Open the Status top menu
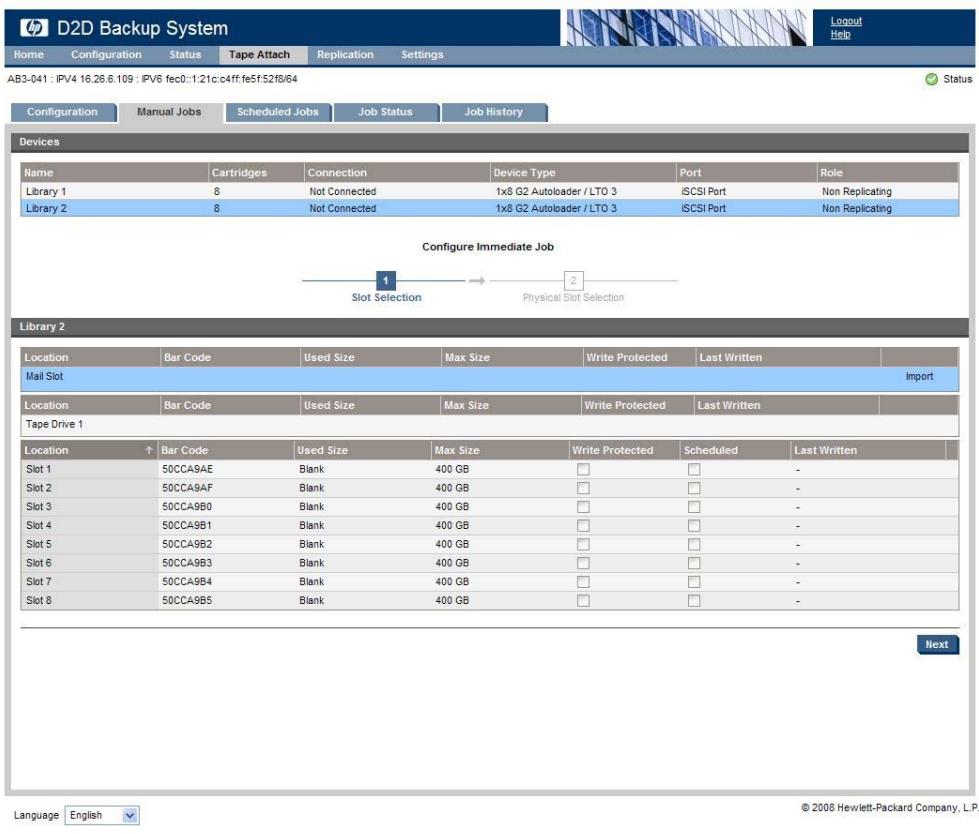The width and height of the screenshot is (979, 834). (x=185, y=54)
